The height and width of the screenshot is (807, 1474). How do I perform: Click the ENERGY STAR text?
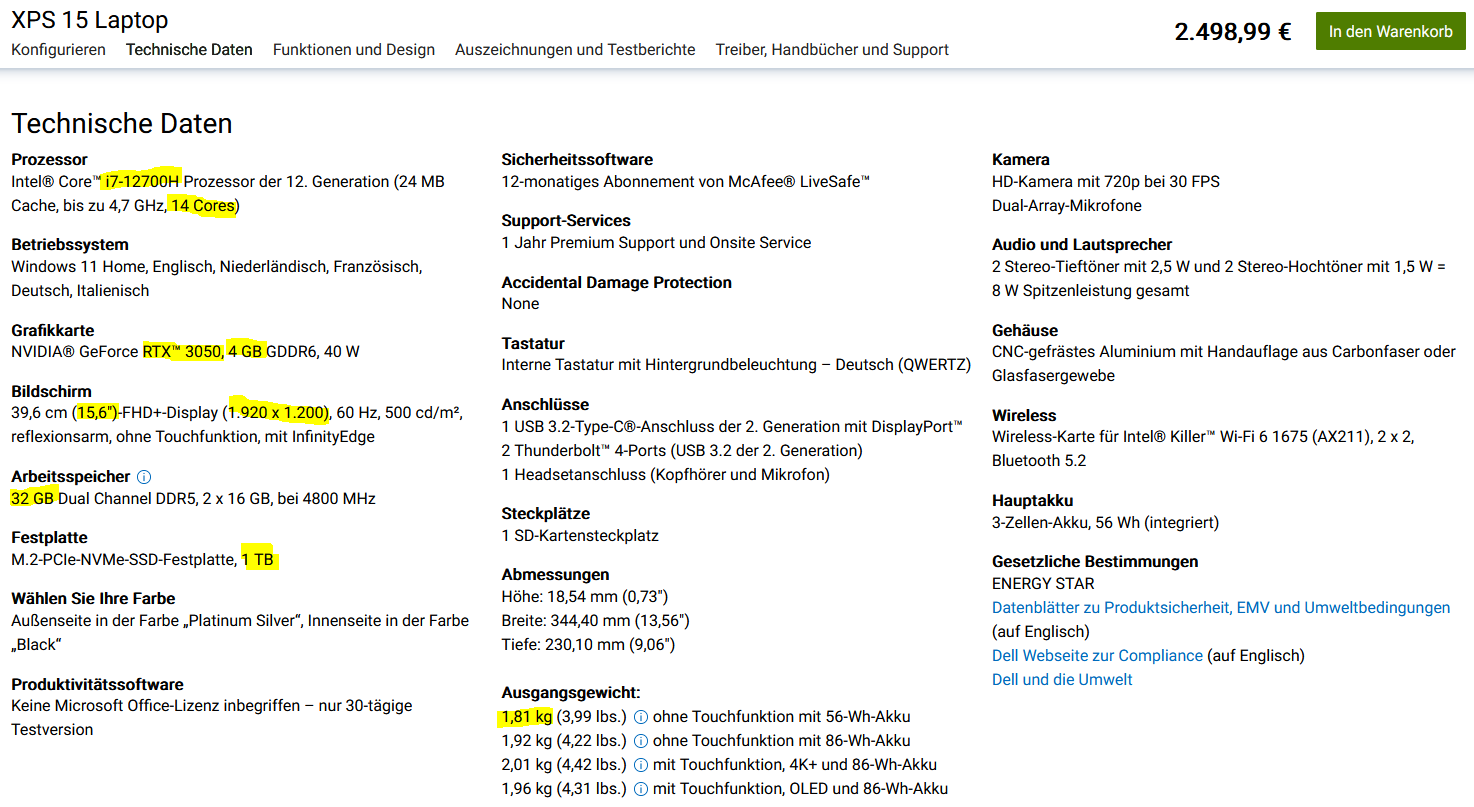[x=1043, y=583]
